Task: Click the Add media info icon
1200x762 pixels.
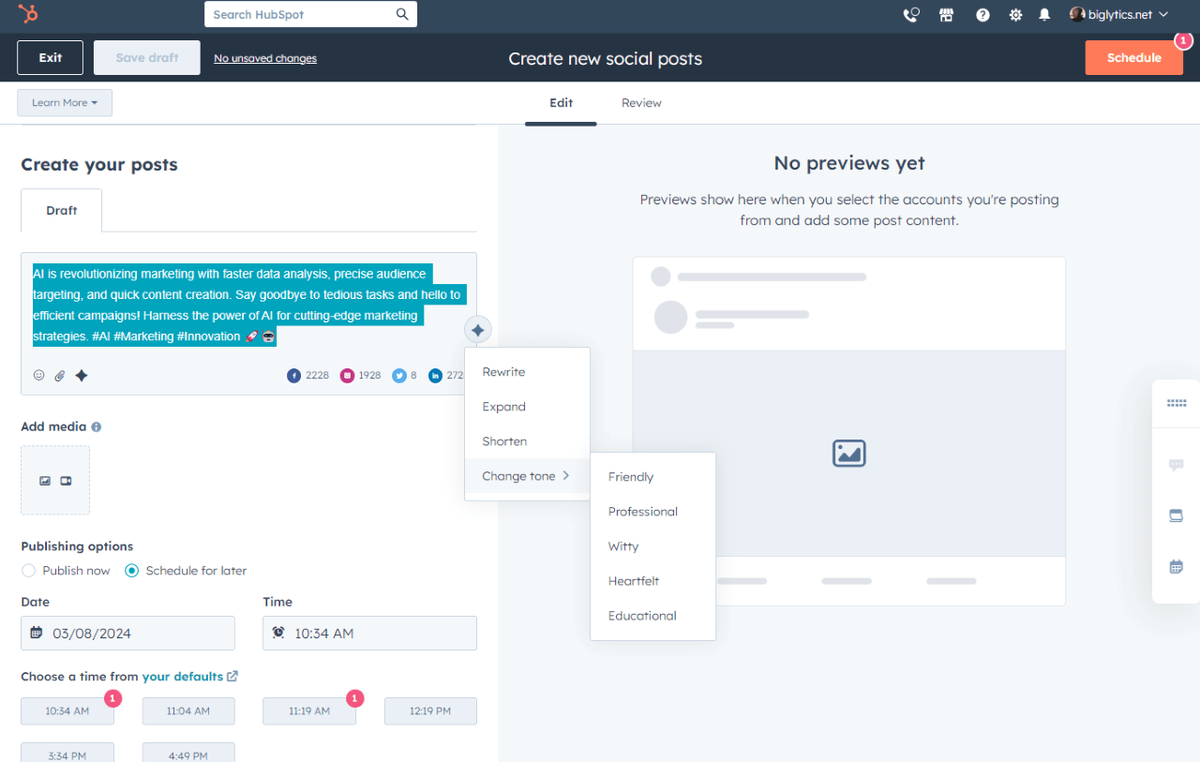Action: click(96, 427)
